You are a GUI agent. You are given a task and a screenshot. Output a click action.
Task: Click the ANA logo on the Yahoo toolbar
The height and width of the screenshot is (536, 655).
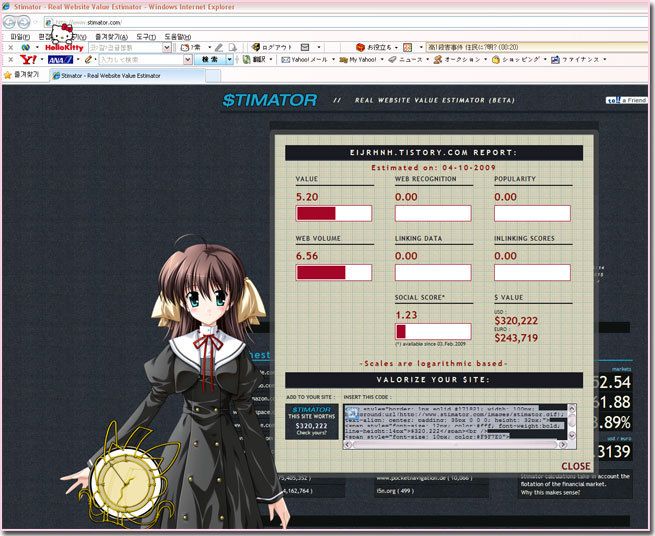tap(61, 60)
